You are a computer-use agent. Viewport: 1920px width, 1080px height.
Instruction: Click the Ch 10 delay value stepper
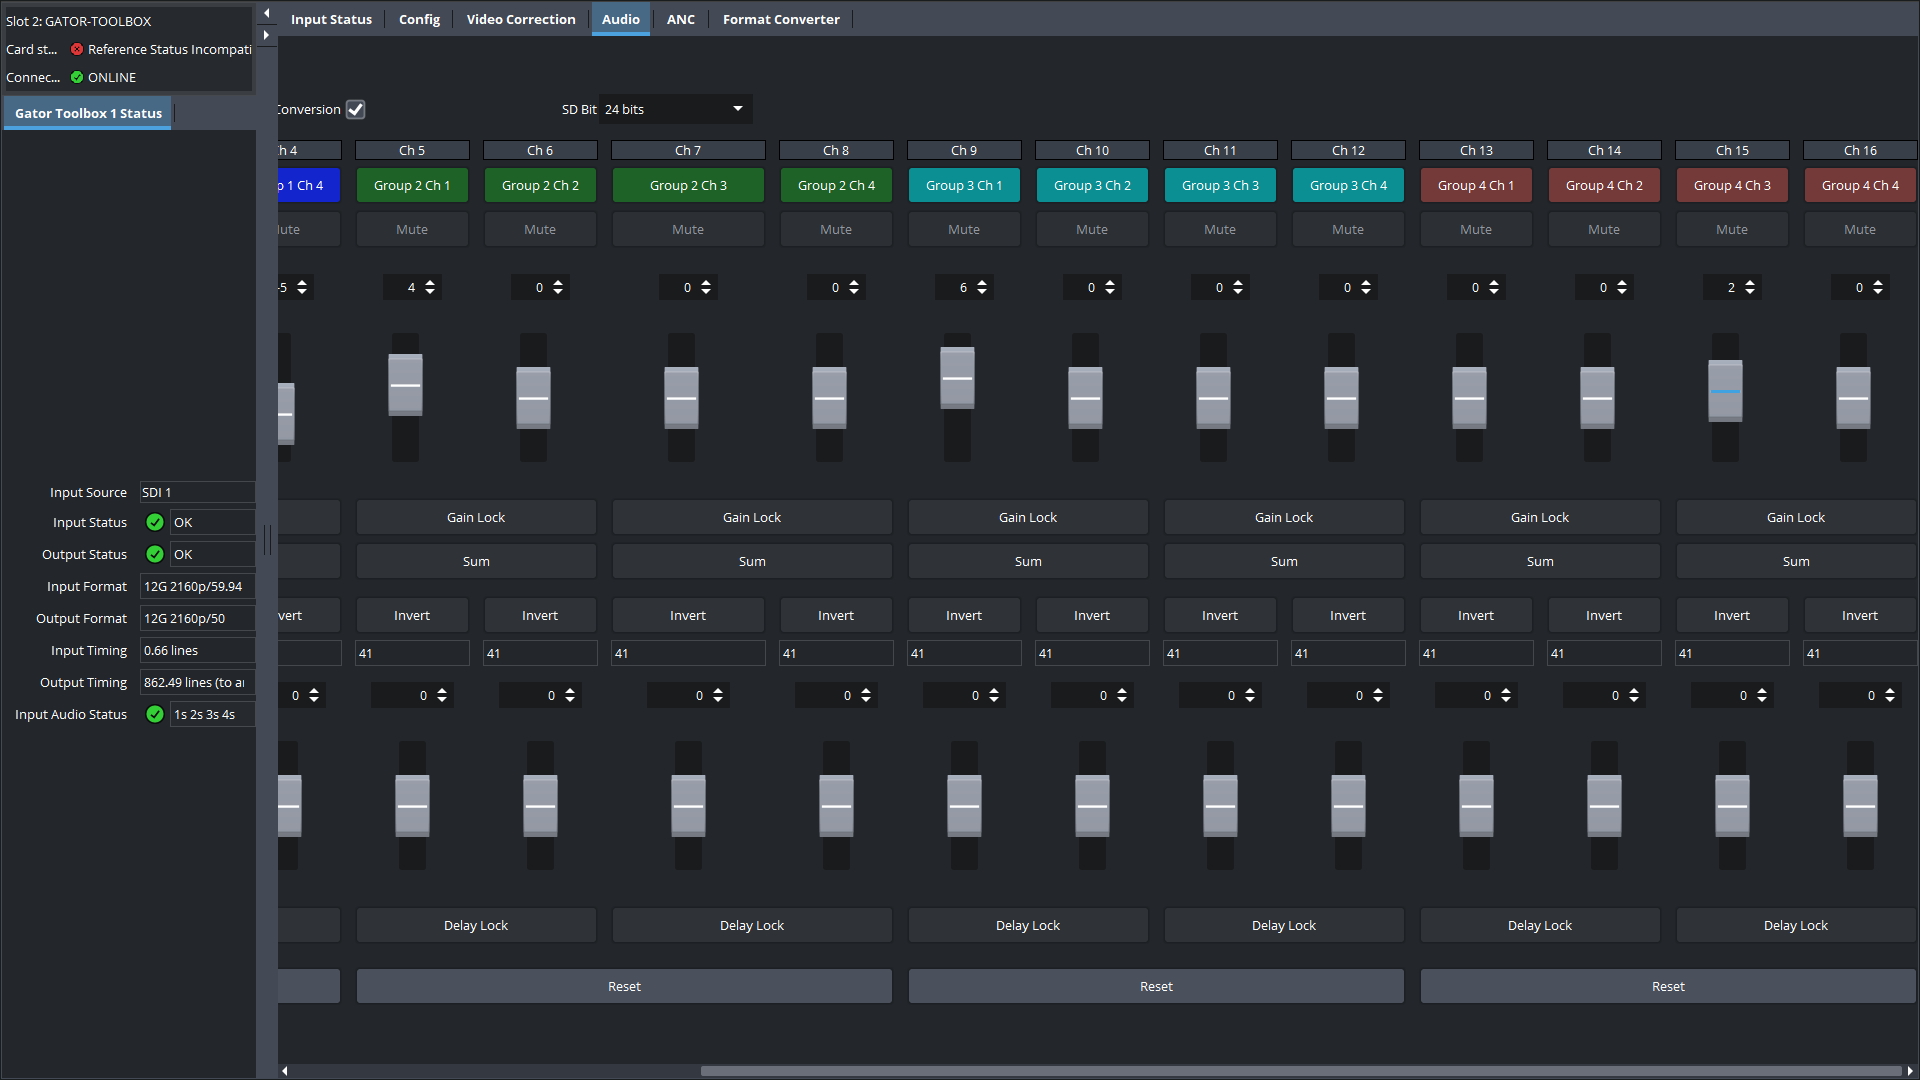(1092, 695)
